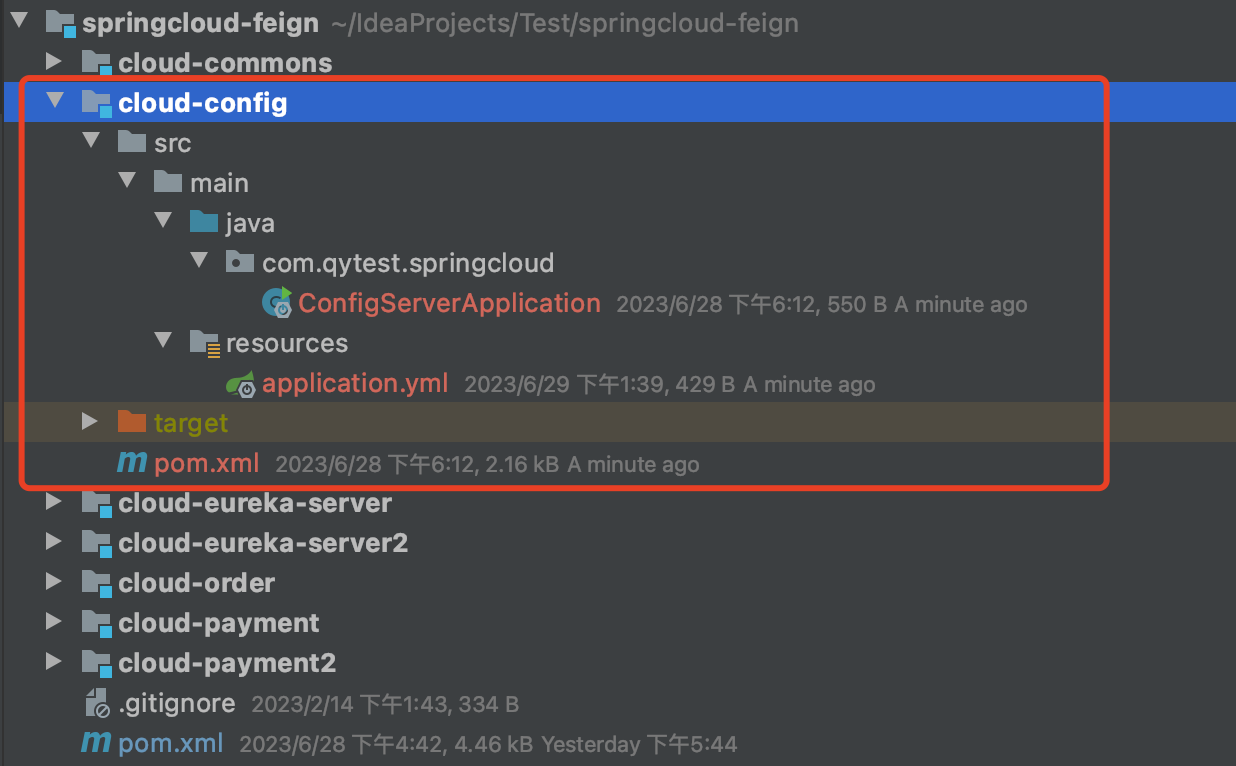Click the .gitignore file icon
Image resolution: width=1236 pixels, height=766 pixels.
[98, 703]
